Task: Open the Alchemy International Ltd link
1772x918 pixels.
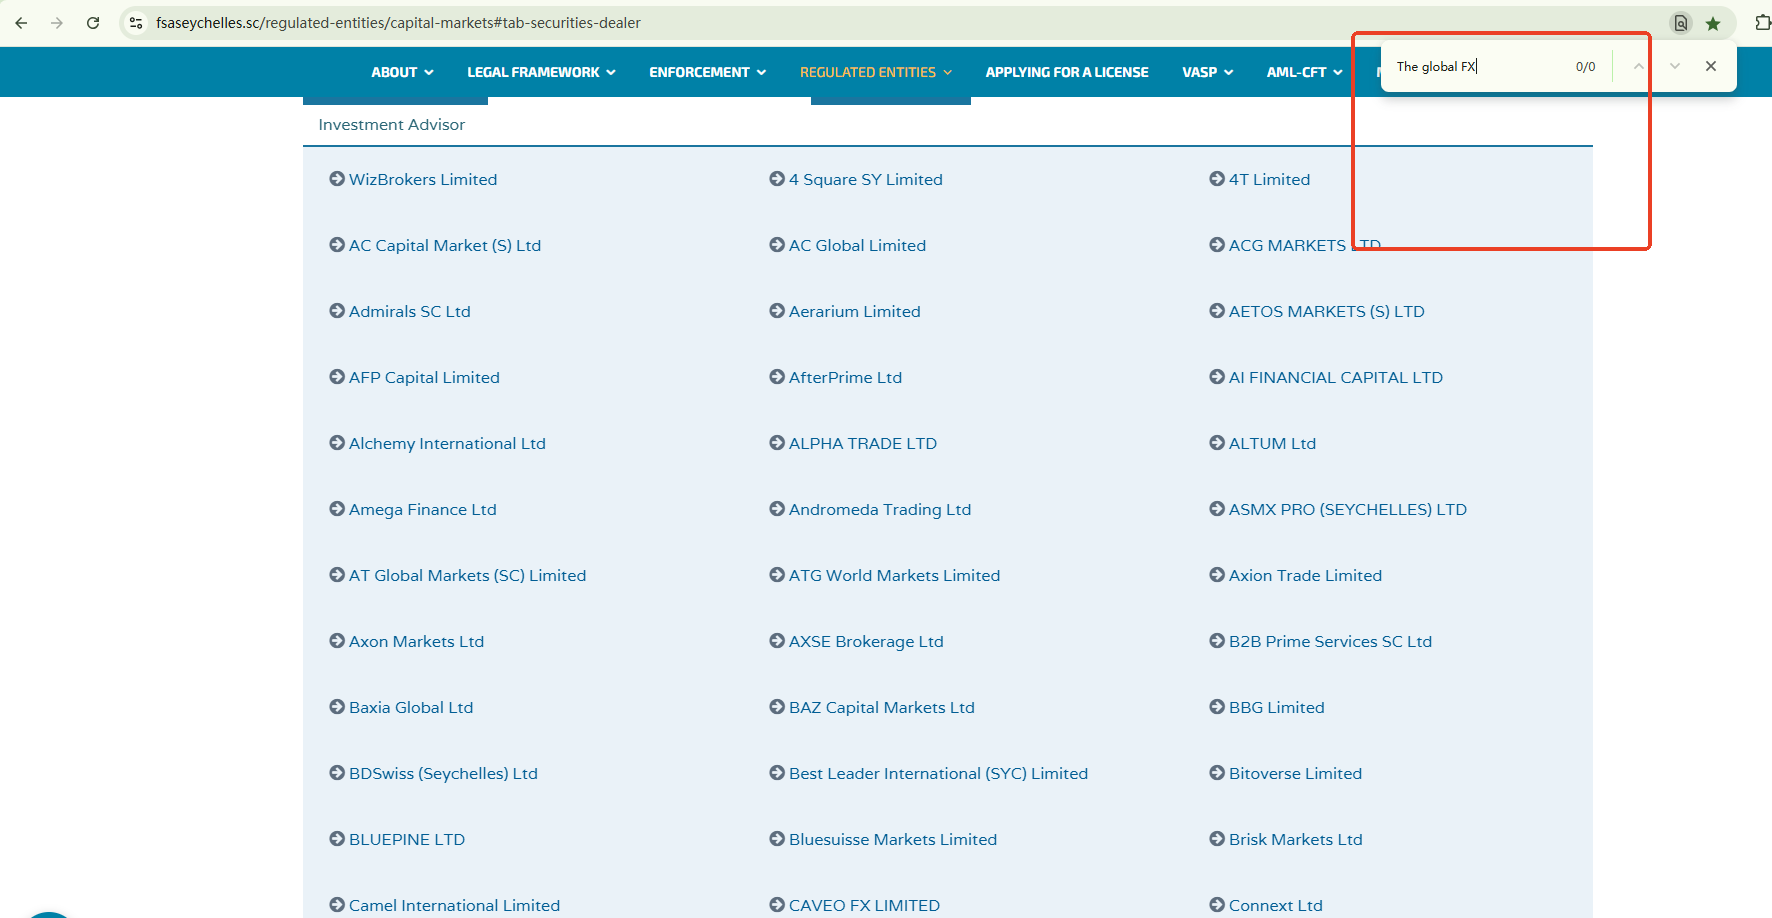Action: click(x=447, y=443)
